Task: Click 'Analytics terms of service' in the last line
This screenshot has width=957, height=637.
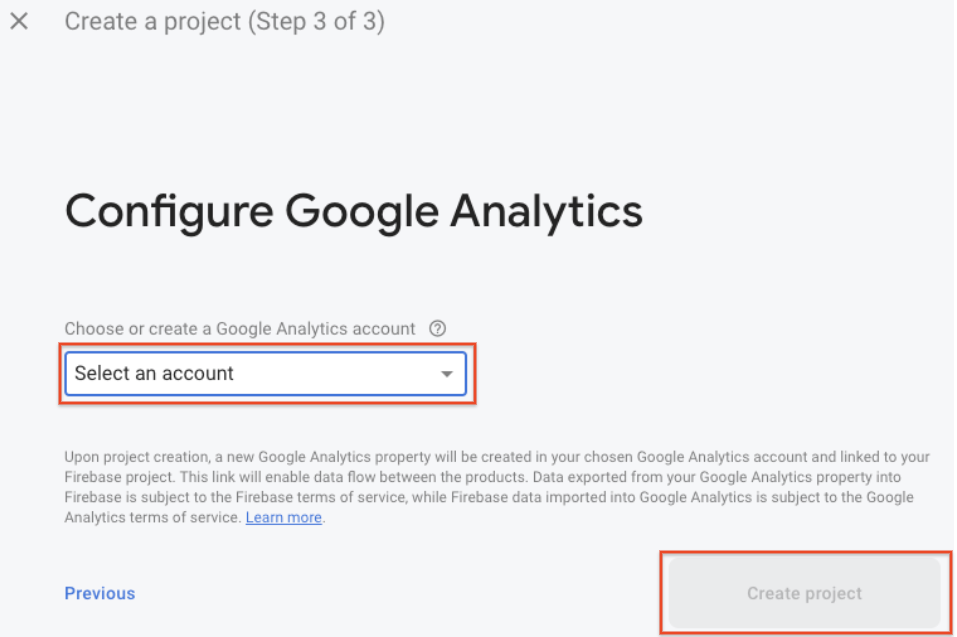Action: tap(152, 518)
